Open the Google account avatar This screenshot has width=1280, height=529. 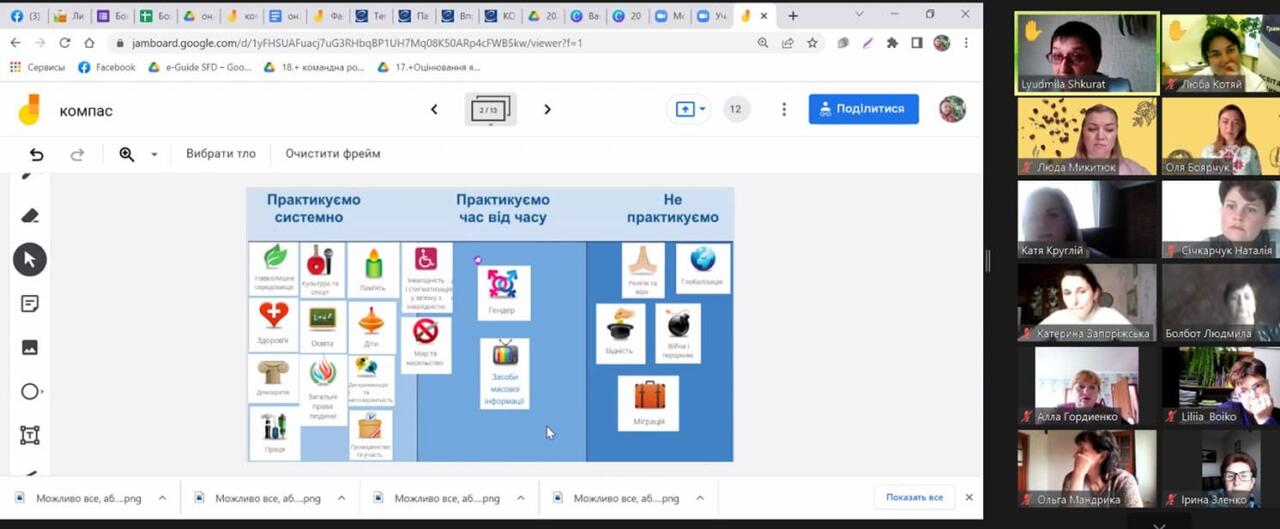pos(952,109)
